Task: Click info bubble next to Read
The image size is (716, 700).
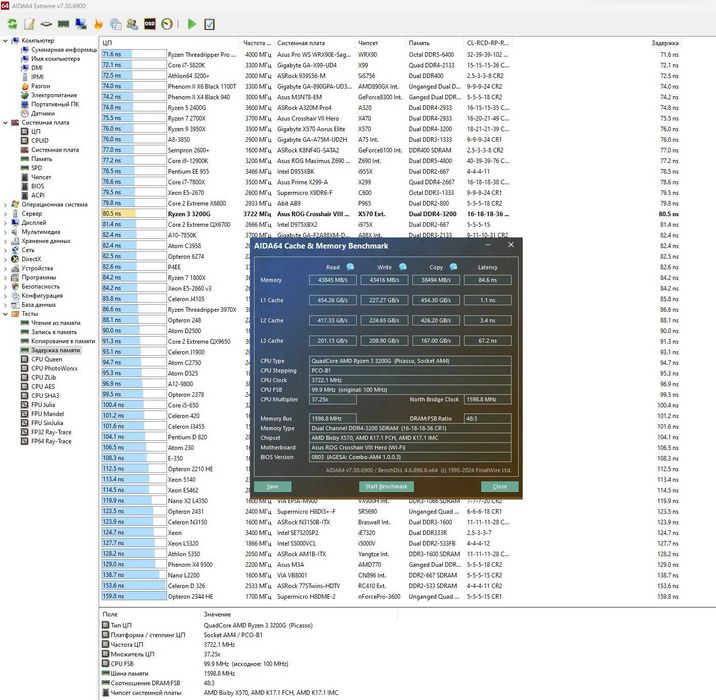Action: pyautogui.click(x=350, y=267)
